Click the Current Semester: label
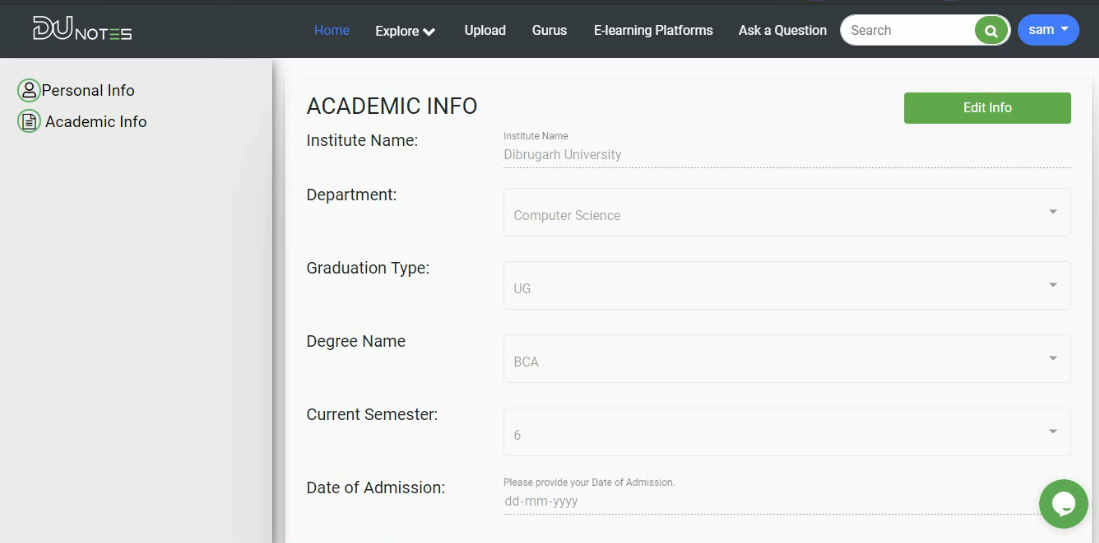 tap(372, 415)
